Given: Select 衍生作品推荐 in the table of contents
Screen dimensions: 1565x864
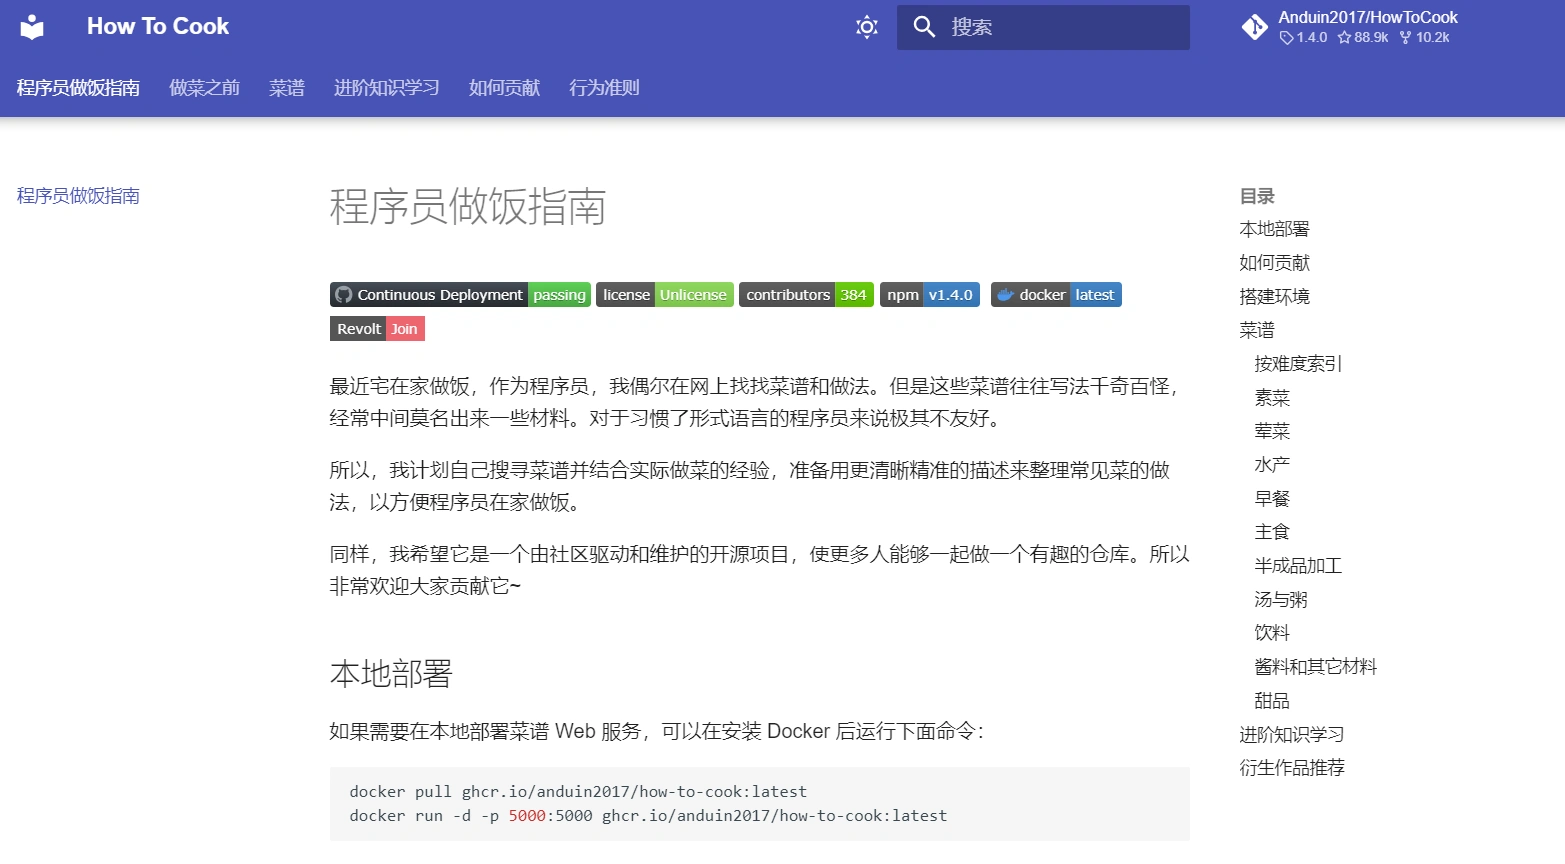Looking at the screenshot, I should pos(1292,768).
